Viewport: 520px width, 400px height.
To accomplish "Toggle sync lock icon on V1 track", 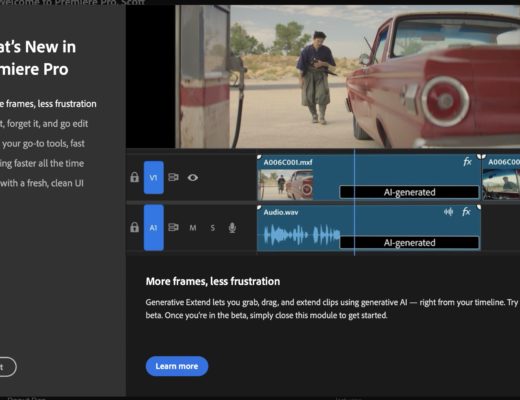I will click(173, 177).
